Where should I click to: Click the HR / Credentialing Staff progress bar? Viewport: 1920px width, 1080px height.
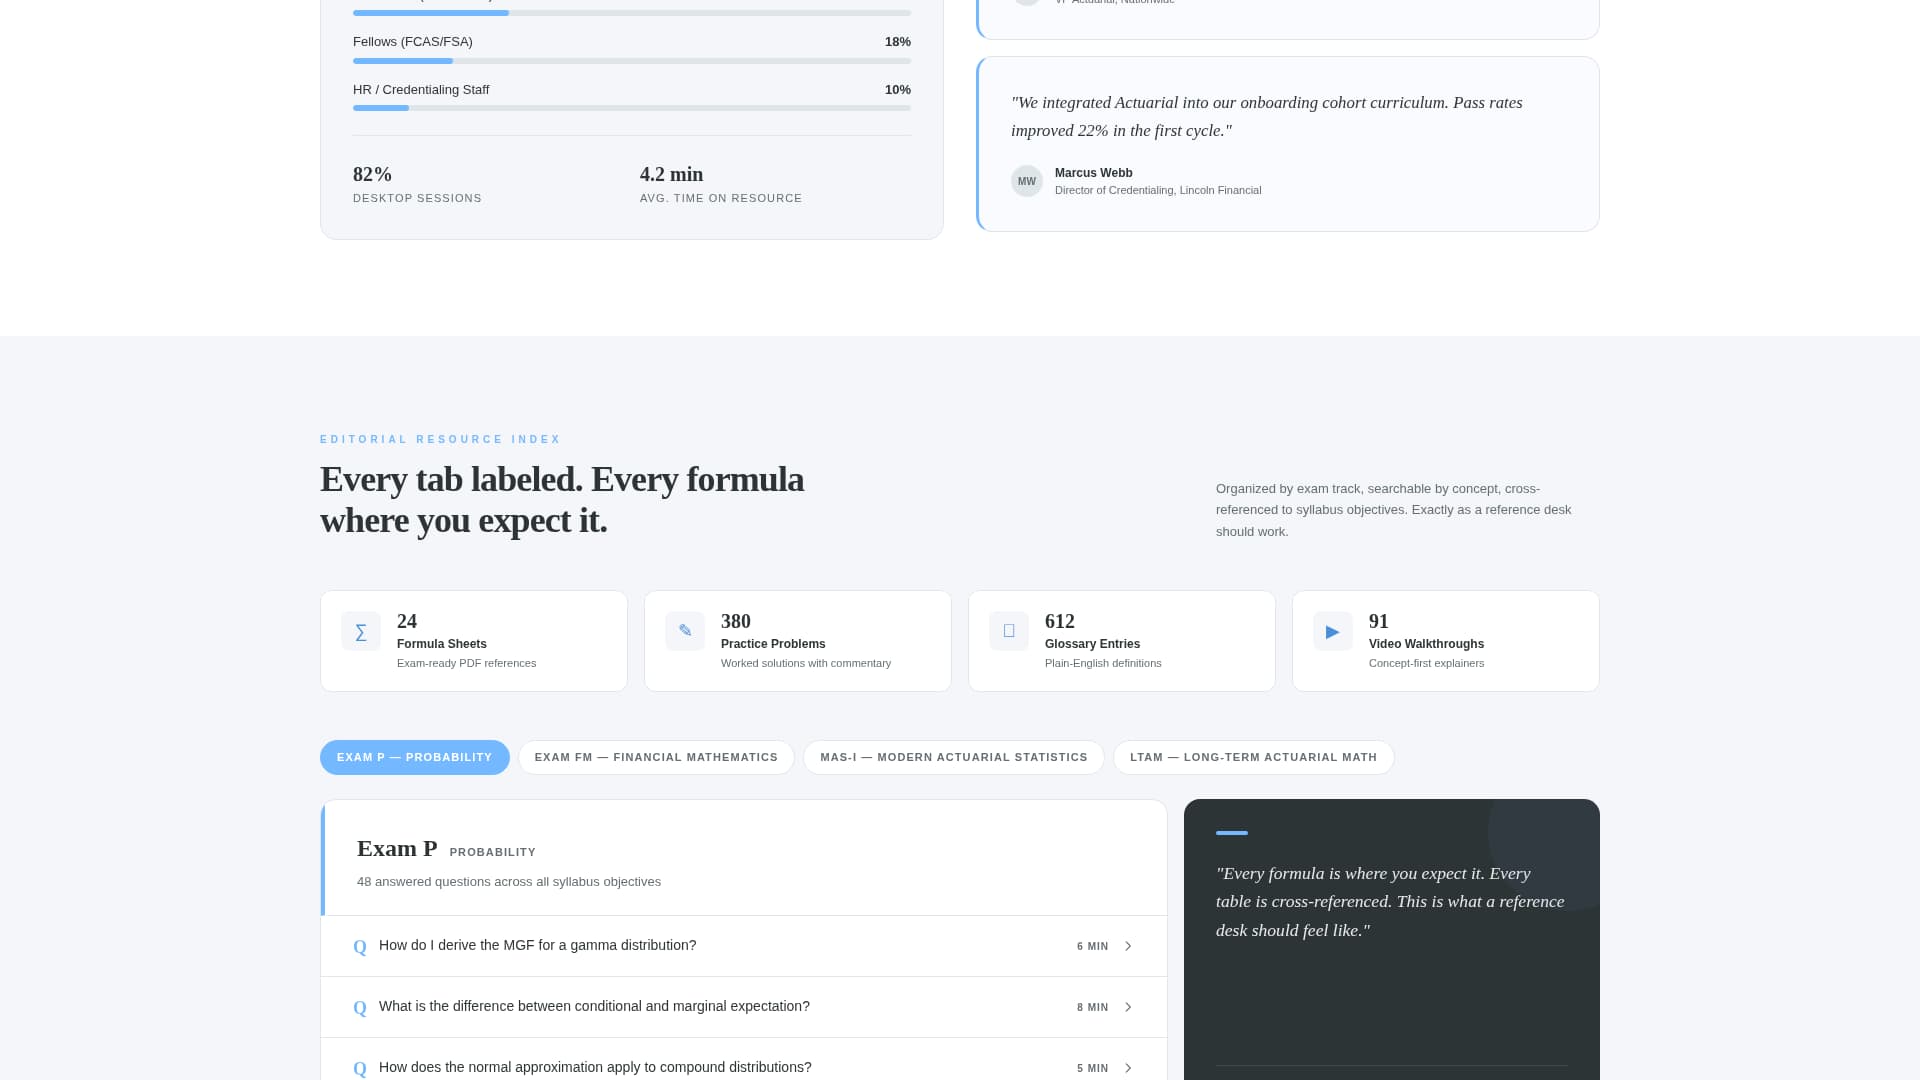click(x=631, y=108)
